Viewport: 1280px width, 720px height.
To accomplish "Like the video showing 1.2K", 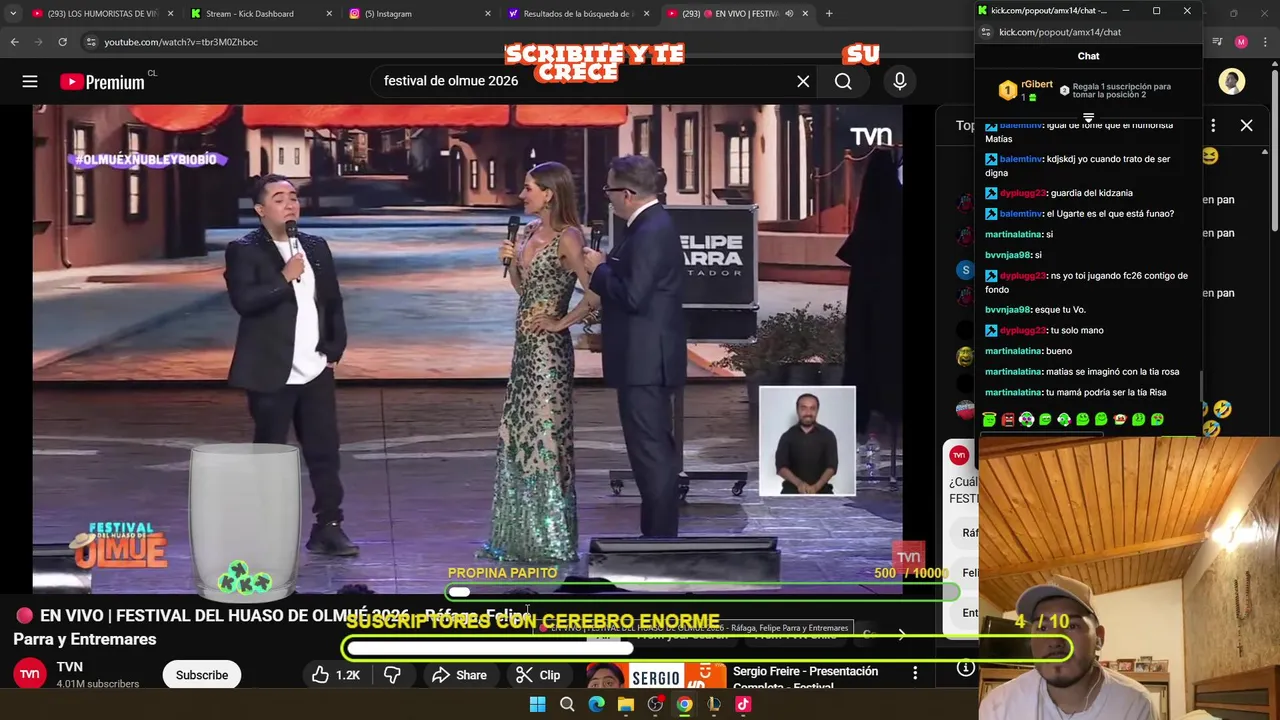I will 336,675.
